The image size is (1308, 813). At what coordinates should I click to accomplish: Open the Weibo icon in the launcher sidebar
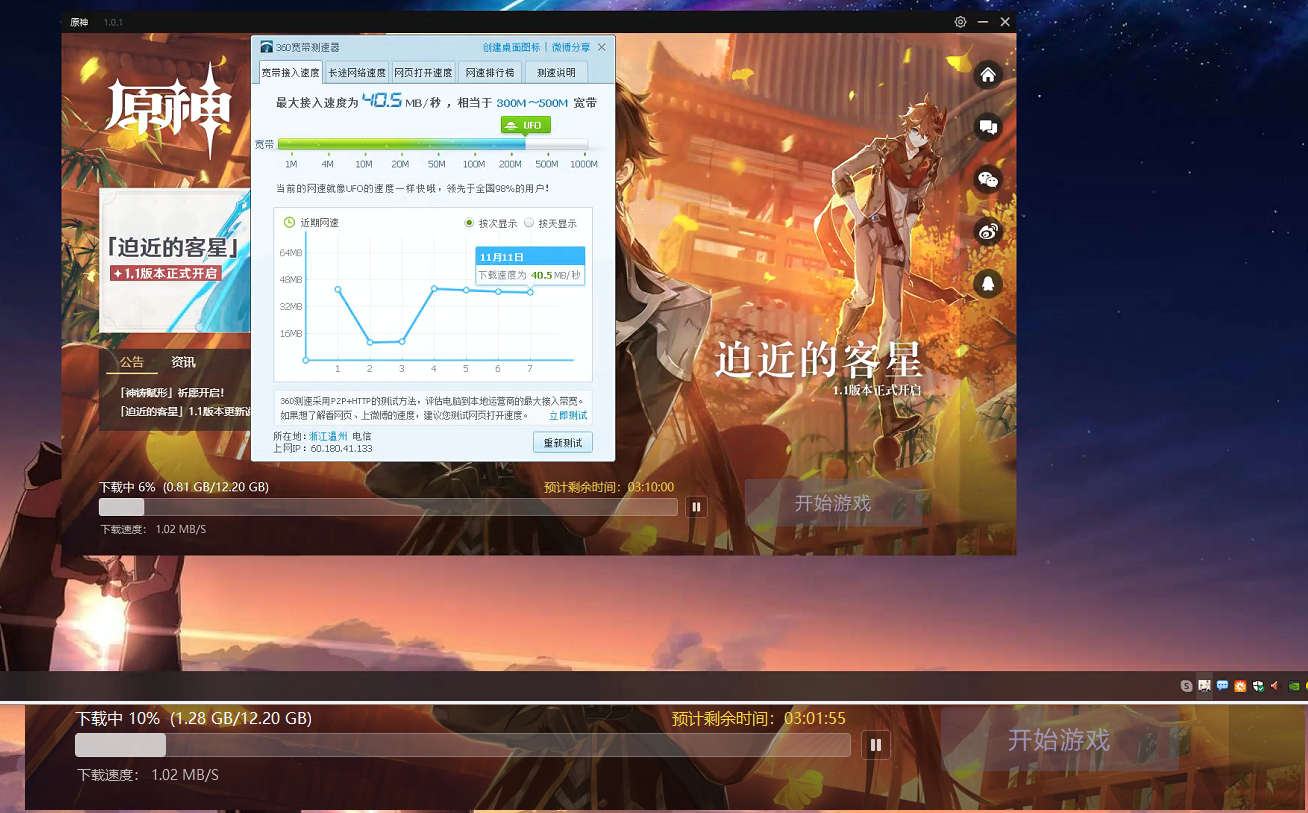988,232
